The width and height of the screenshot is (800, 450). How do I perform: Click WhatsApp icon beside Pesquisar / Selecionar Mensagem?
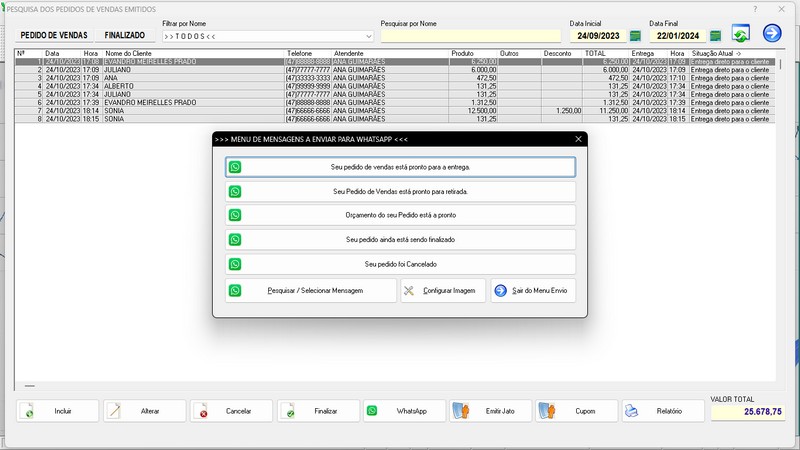235,290
